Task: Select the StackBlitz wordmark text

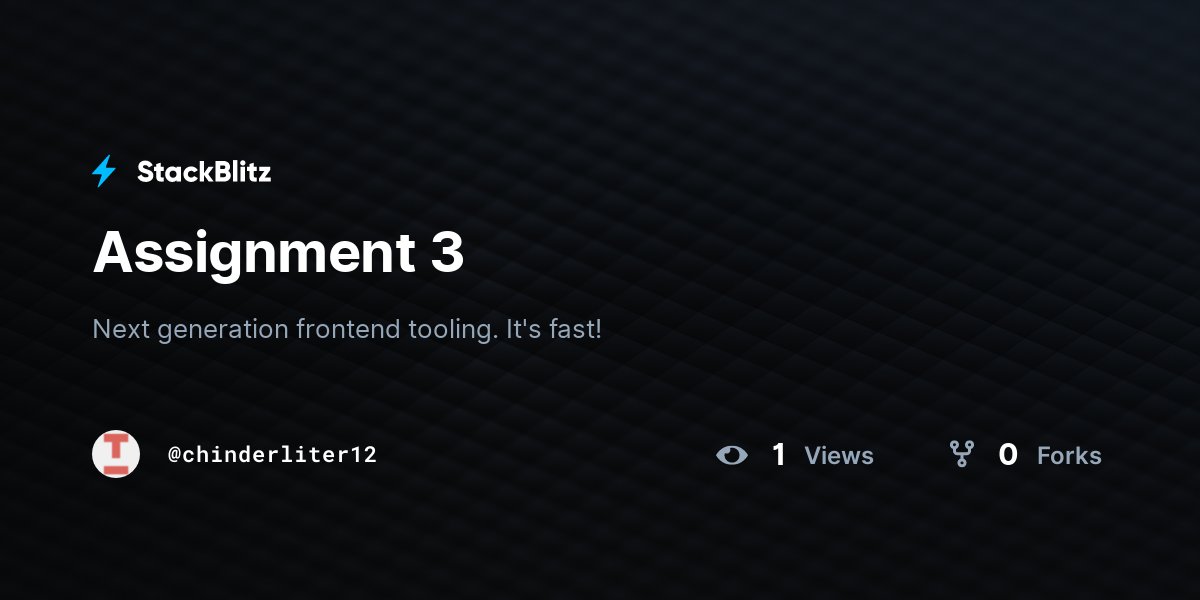Action: coord(204,172)
